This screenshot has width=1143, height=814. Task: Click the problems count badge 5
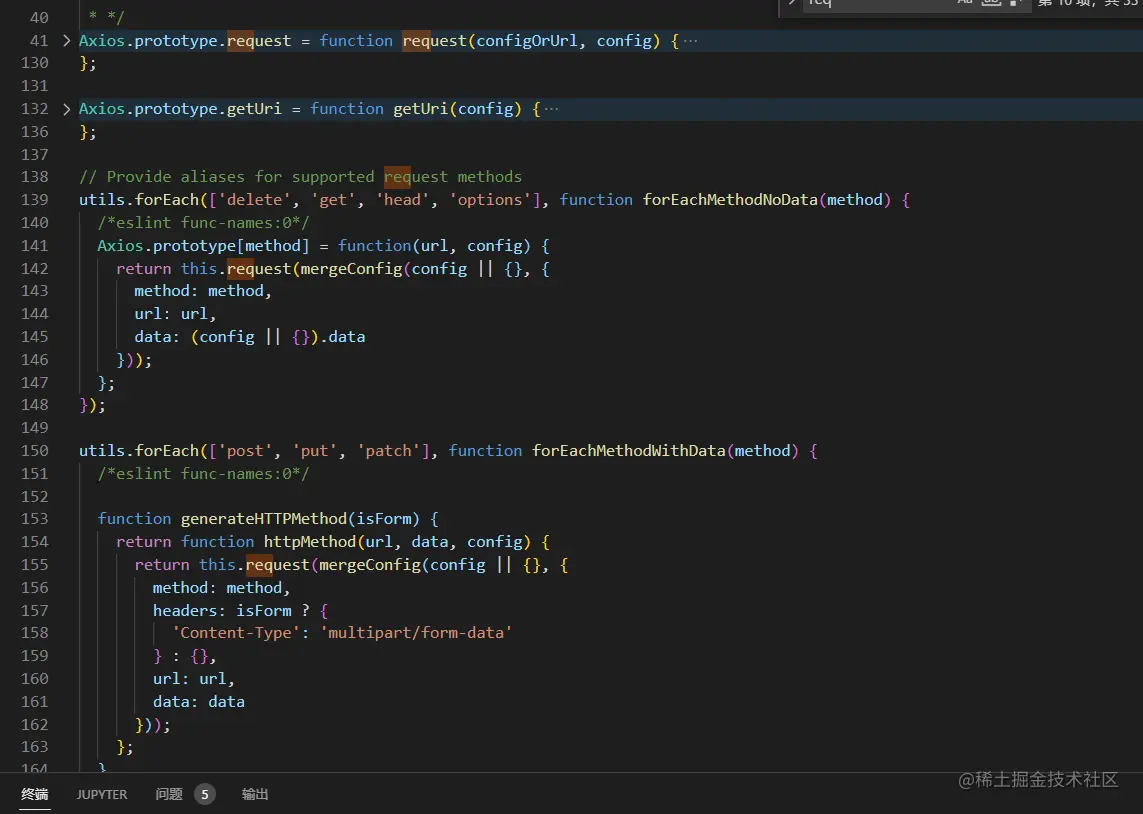(x=205, y=794)
